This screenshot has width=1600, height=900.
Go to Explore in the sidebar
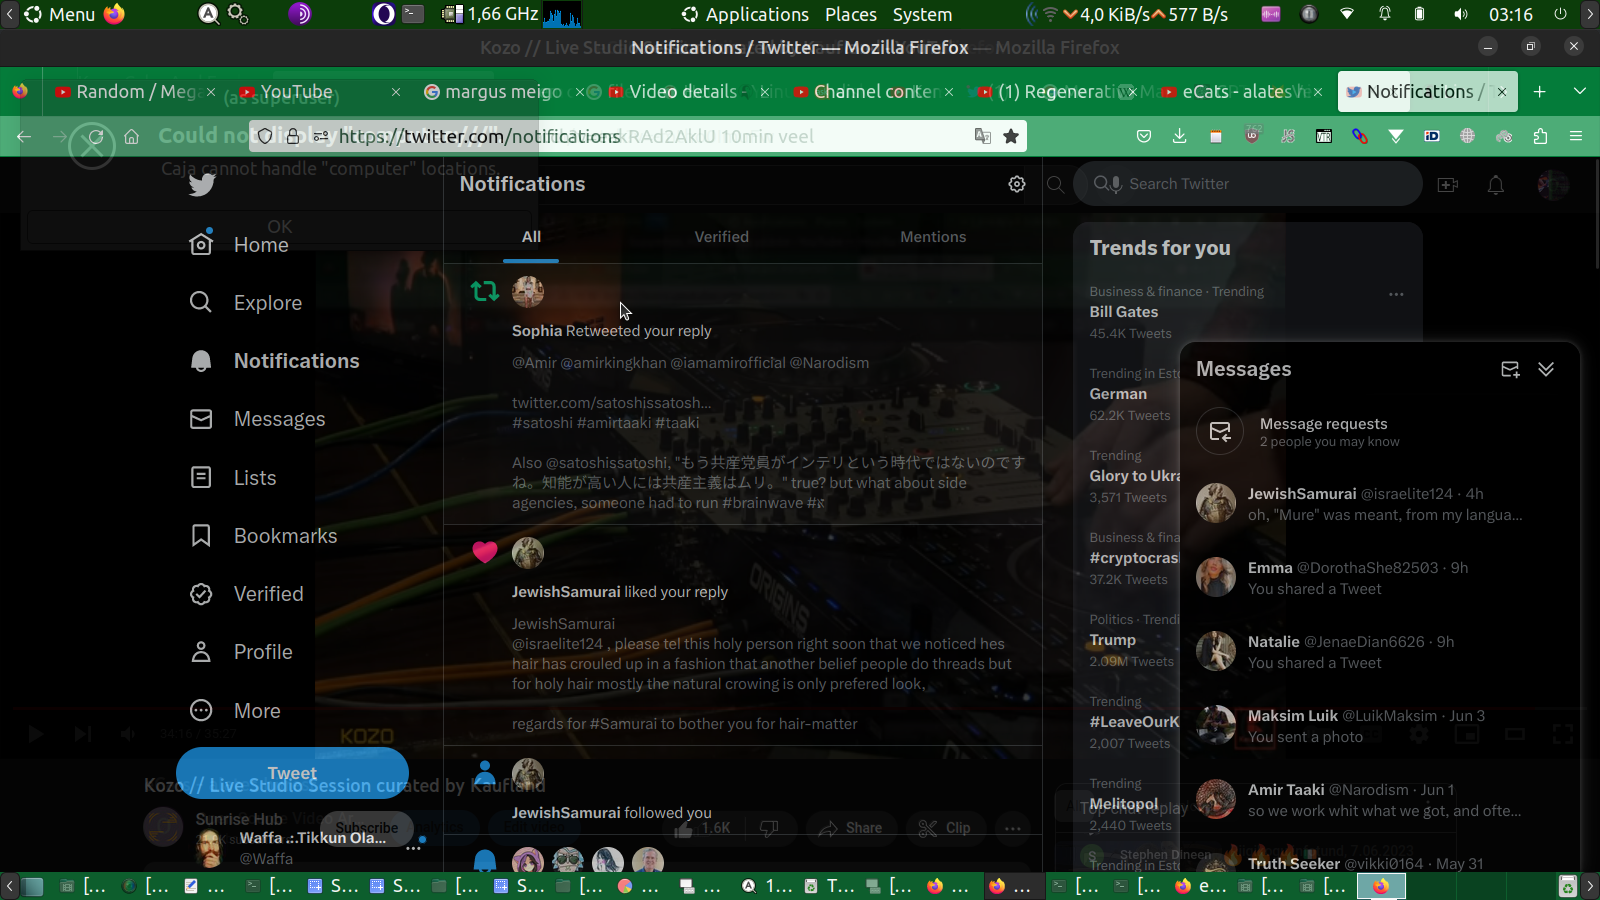[246, 303]
